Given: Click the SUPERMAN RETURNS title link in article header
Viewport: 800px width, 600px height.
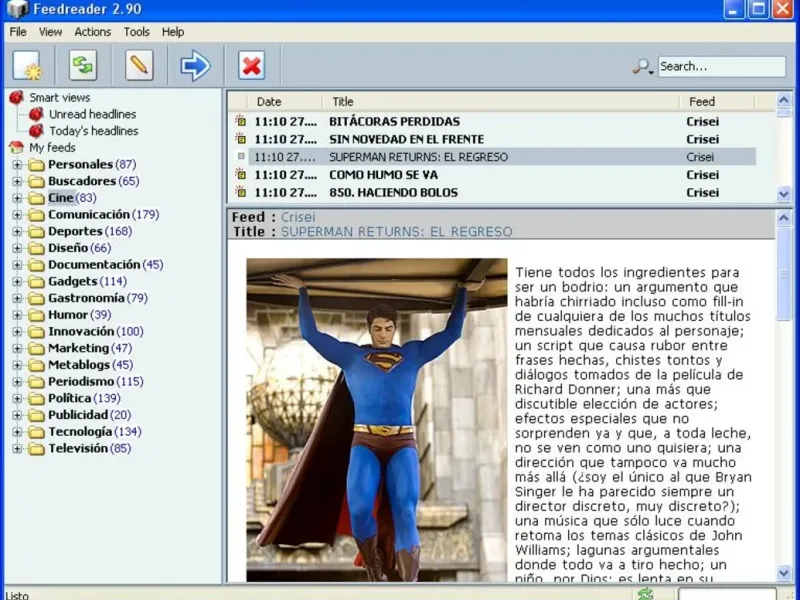Looking at the screenshot, I should click(396, 232).
